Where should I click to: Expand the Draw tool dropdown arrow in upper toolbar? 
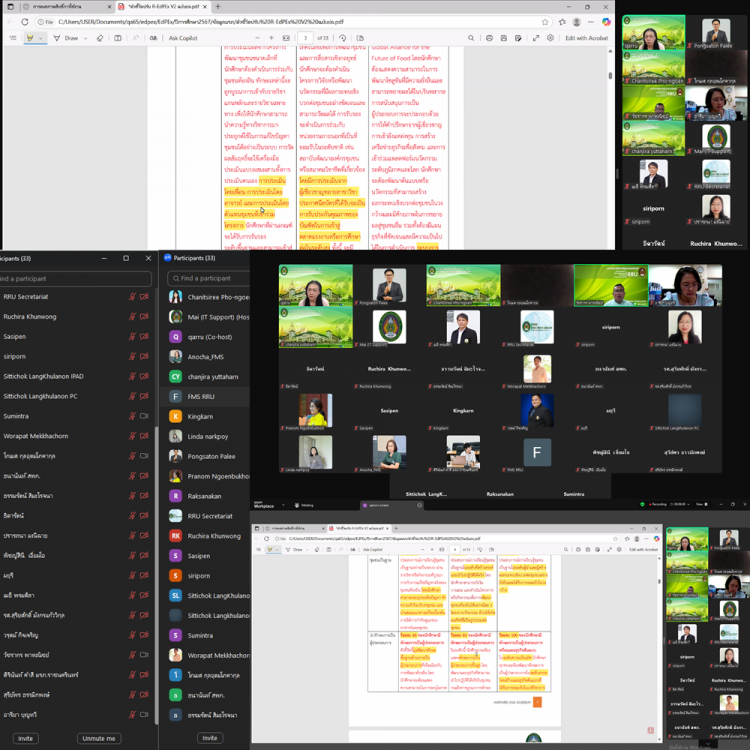86,38
